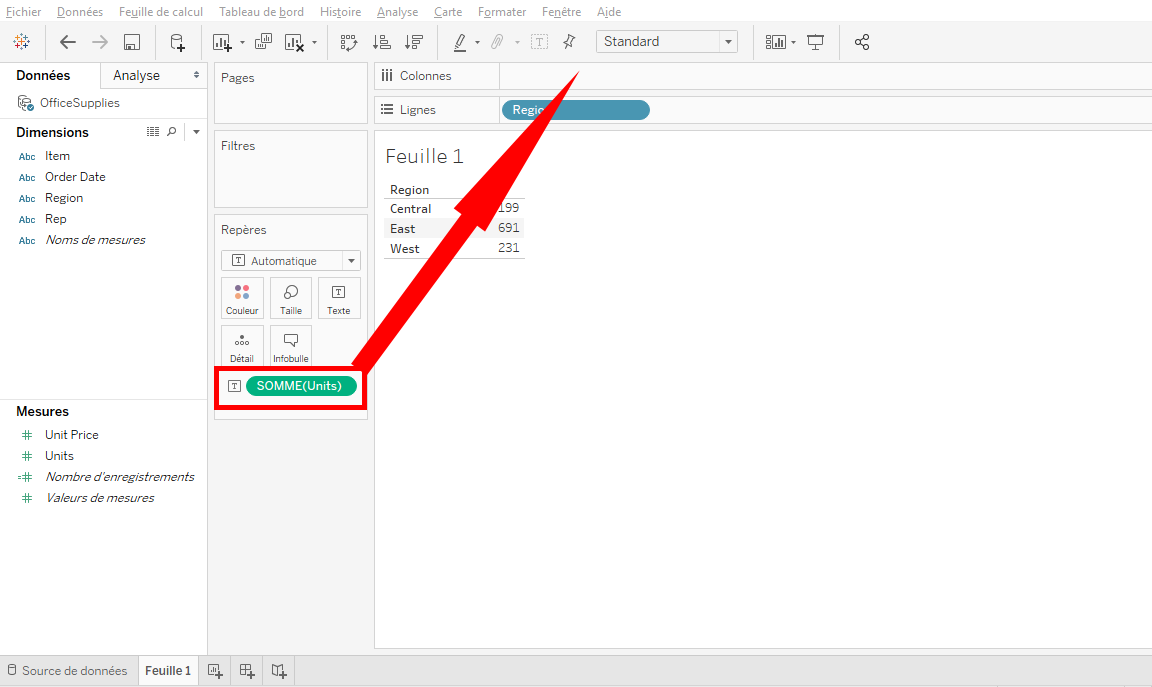The width and height of the screenshot is (1152, 687).
Task: Click the SOMME(Units) green pill
Action: click(x=300, y=385)
